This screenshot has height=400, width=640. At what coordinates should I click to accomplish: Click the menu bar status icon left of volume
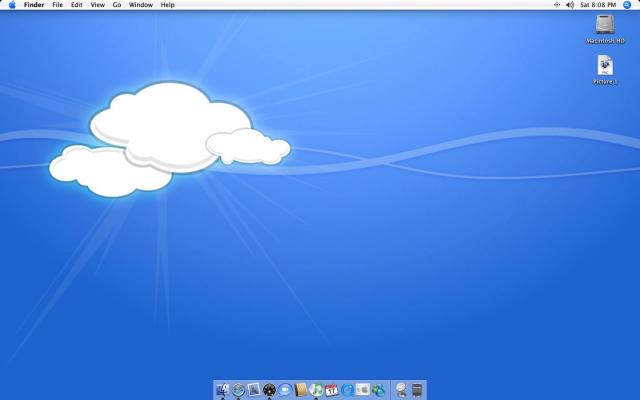point(557,5)
